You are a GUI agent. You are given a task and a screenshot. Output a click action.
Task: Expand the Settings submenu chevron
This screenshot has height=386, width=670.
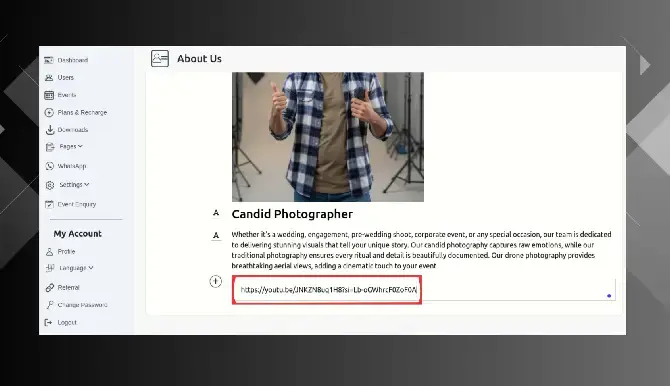point(87,184)
